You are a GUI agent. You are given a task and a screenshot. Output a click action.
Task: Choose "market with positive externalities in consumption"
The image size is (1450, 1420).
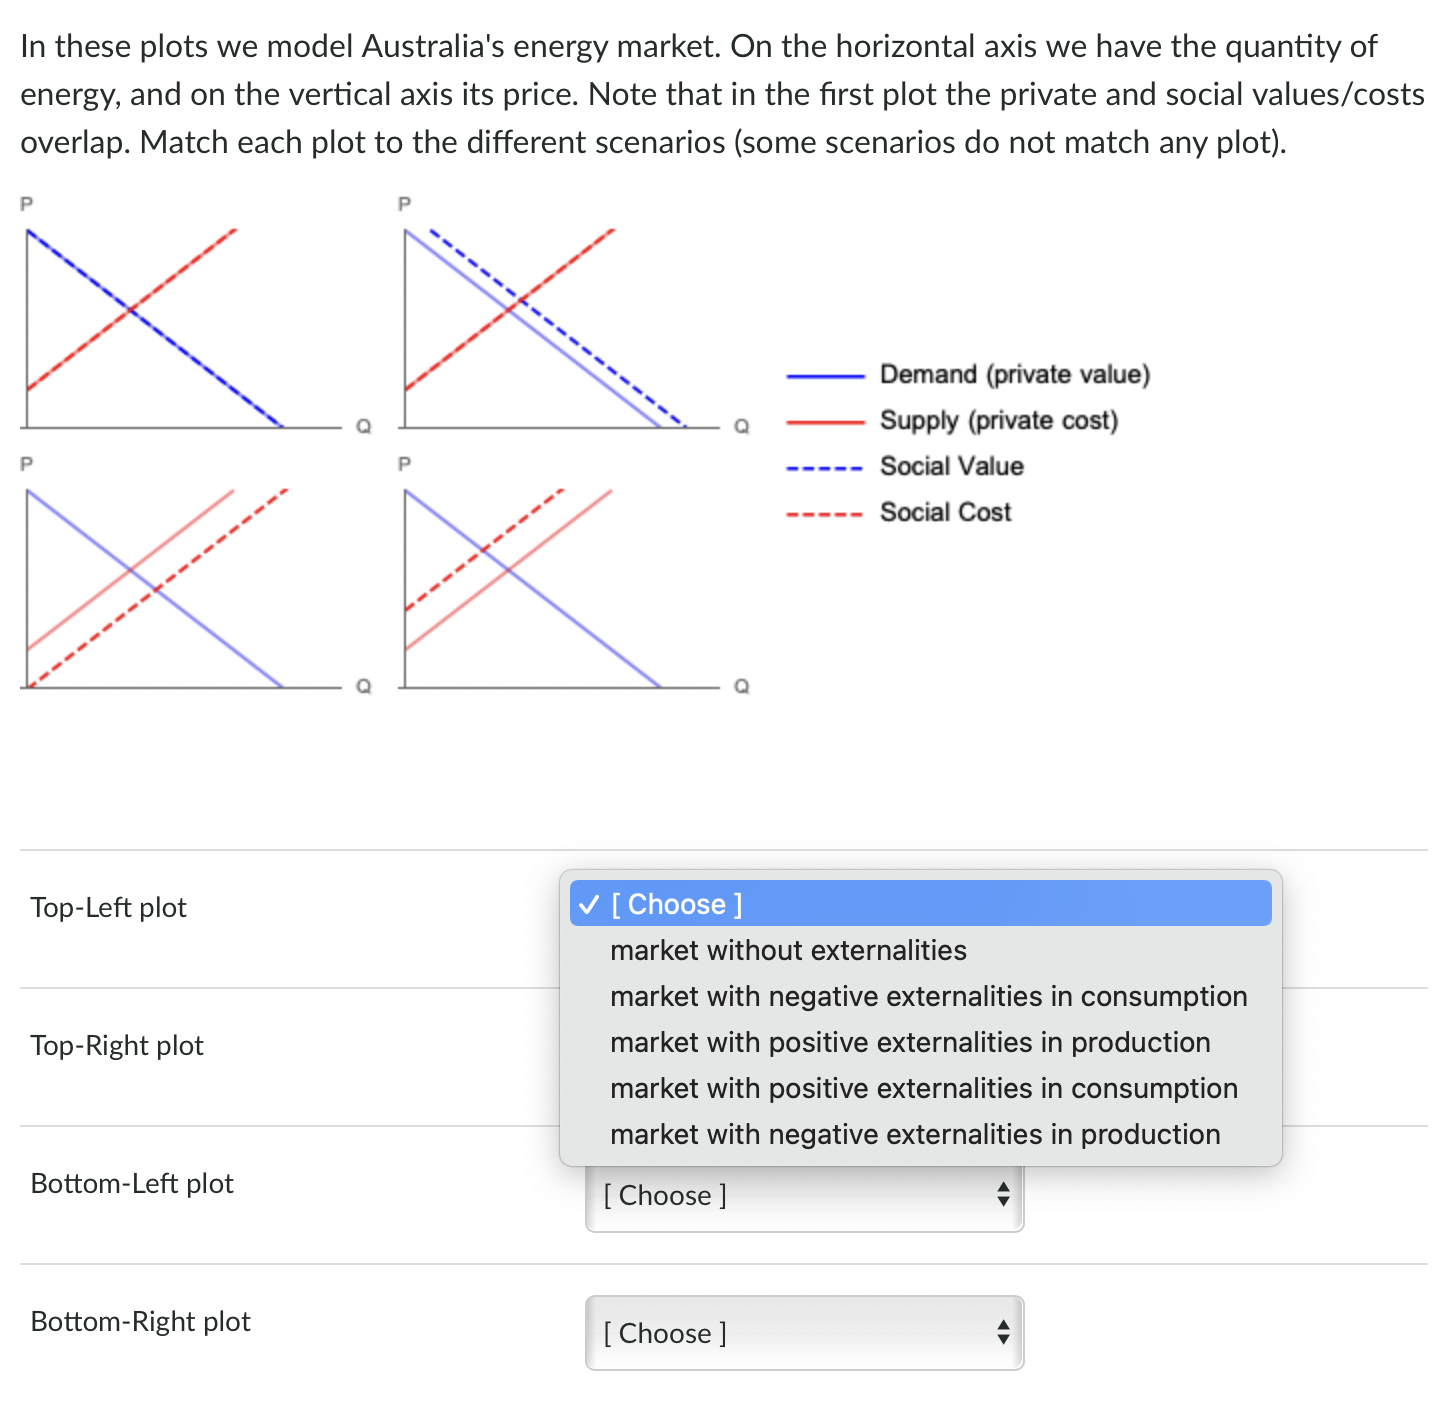pos(924,1088)
